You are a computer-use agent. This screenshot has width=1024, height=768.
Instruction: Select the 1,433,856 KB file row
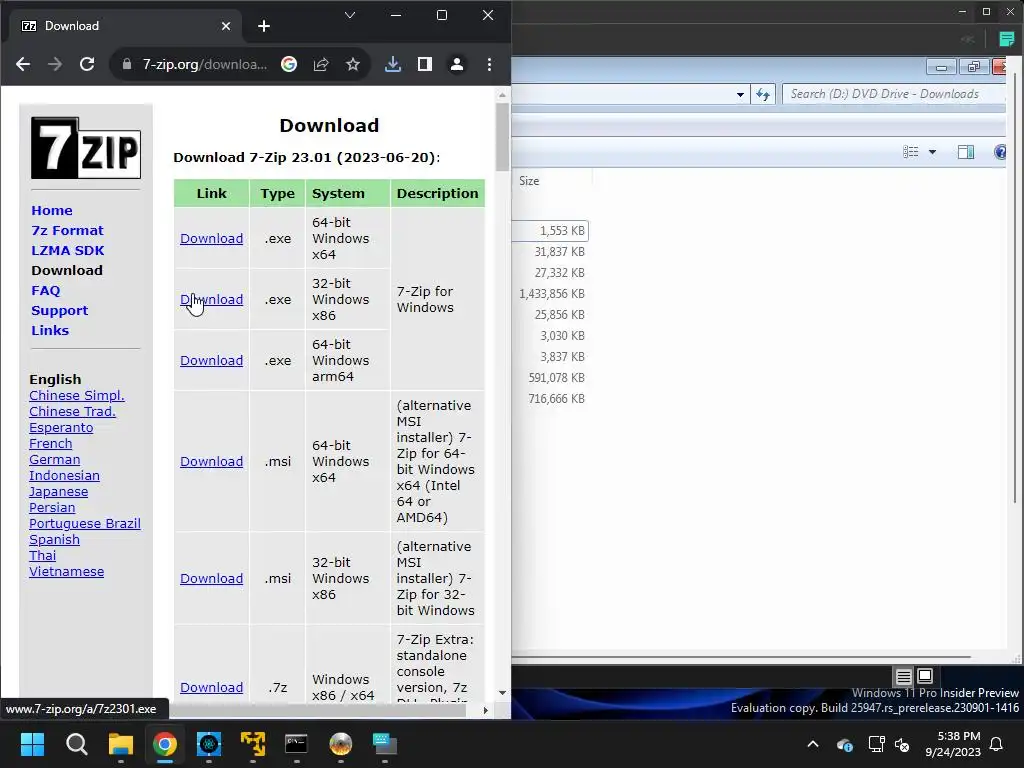[551, 294]
